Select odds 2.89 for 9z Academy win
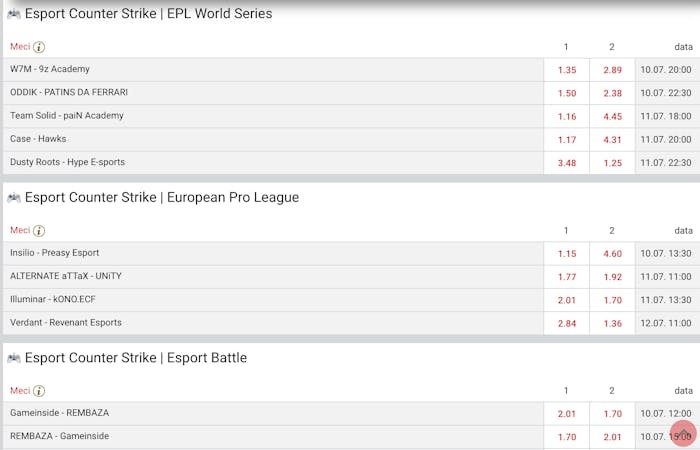 (612, 70)
